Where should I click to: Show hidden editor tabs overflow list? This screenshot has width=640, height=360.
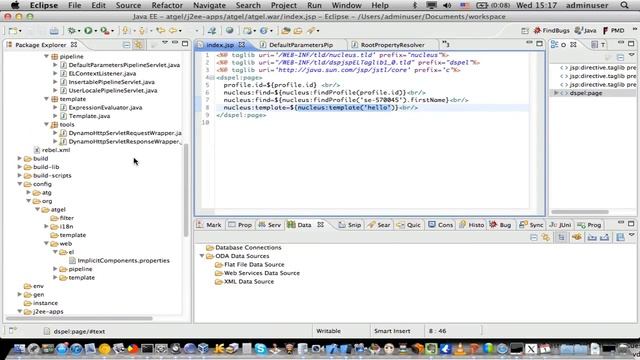(x=446, y=44)
